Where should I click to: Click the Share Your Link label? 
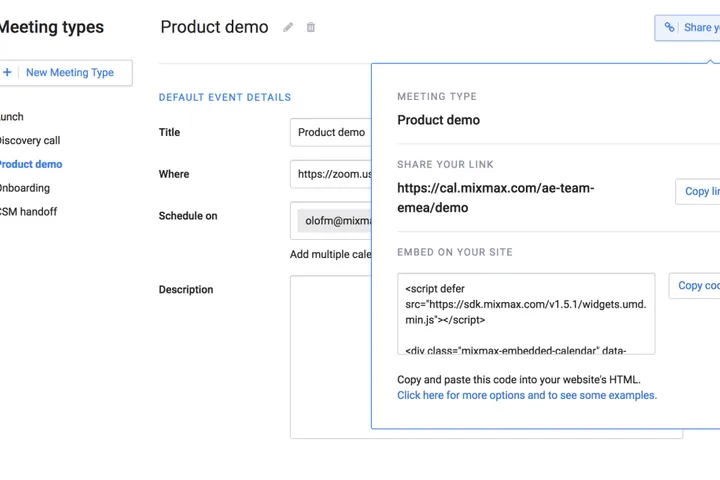point(445,164)
